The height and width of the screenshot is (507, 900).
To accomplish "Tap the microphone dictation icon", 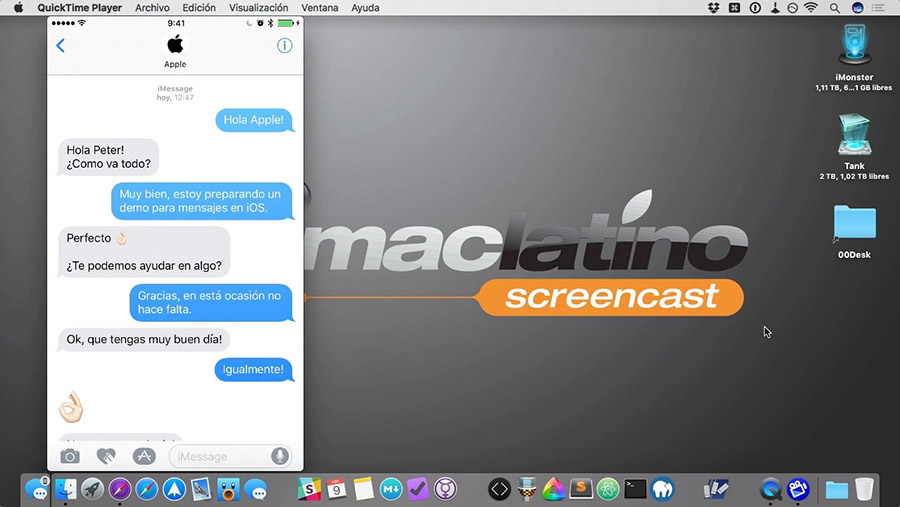I will point(280,456).
